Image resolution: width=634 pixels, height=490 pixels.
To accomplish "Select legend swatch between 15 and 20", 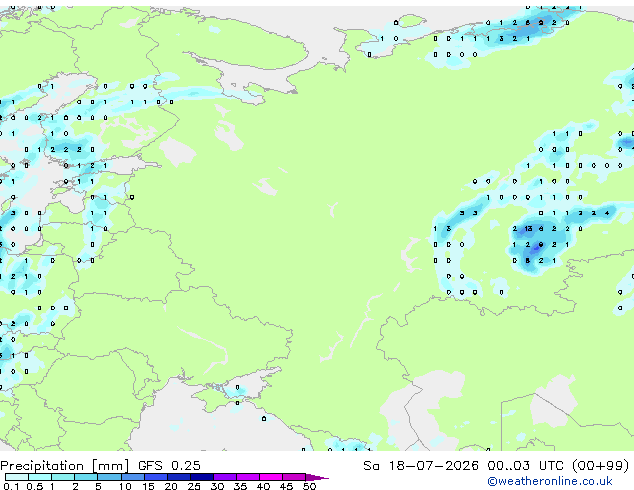I will 156,477.
